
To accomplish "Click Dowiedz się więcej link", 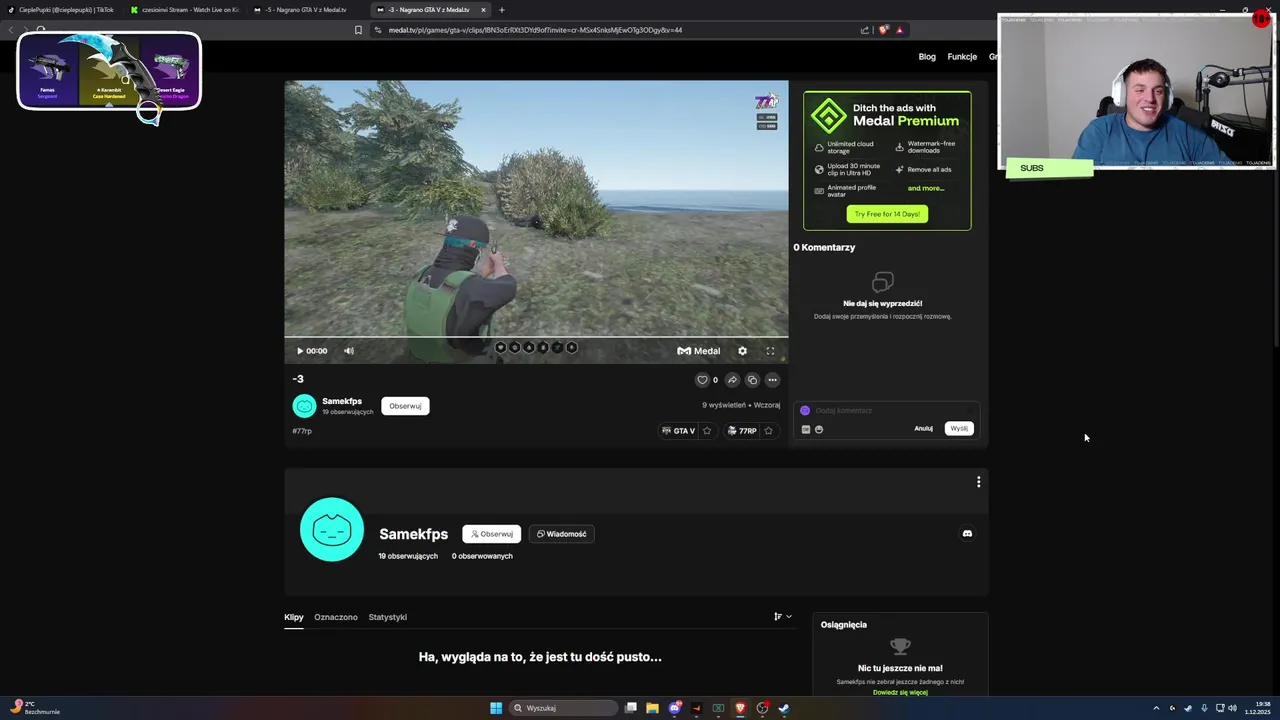I will (900, 692).
